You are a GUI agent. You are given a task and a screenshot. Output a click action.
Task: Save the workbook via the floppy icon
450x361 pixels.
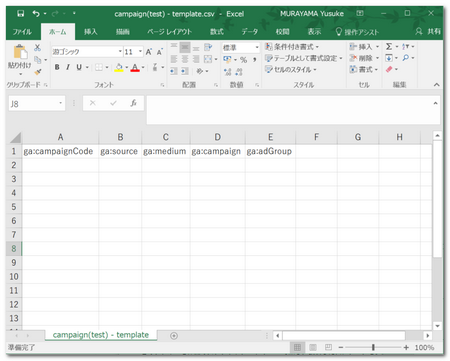click(x=21, y=14)
